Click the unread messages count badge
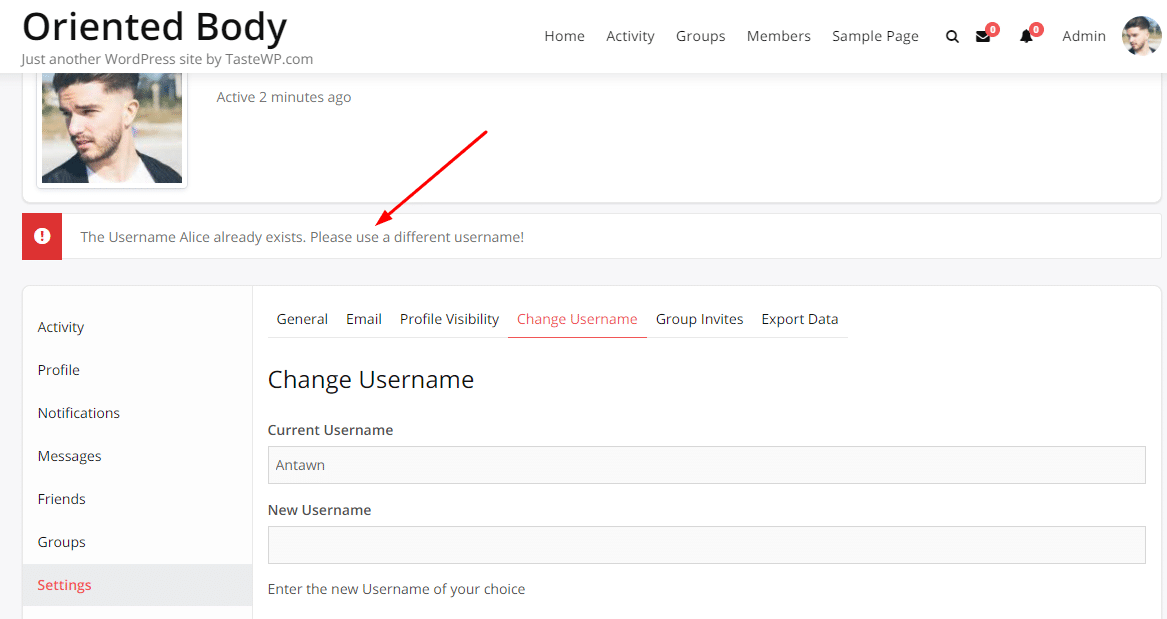This screenshot has width=1167, height=619. 993,28
